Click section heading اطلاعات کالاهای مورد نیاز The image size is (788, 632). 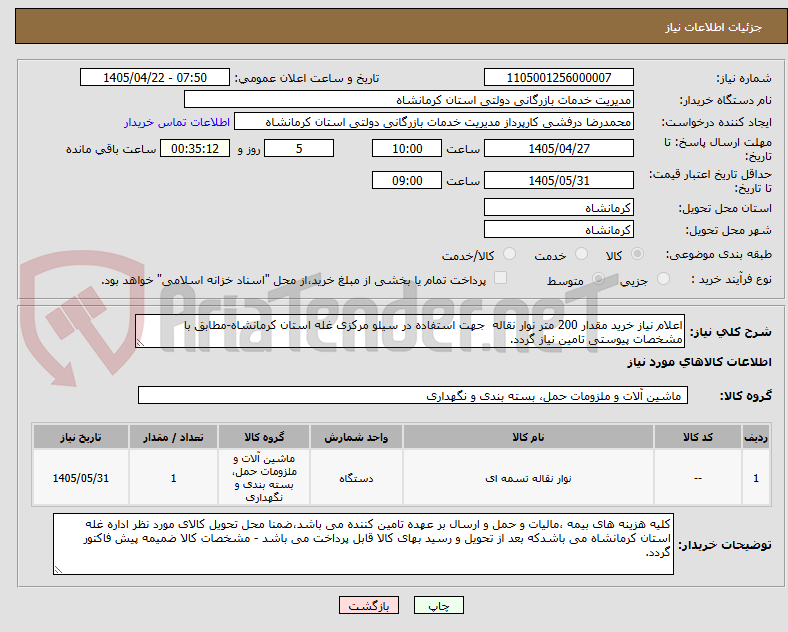click(699, 362)
